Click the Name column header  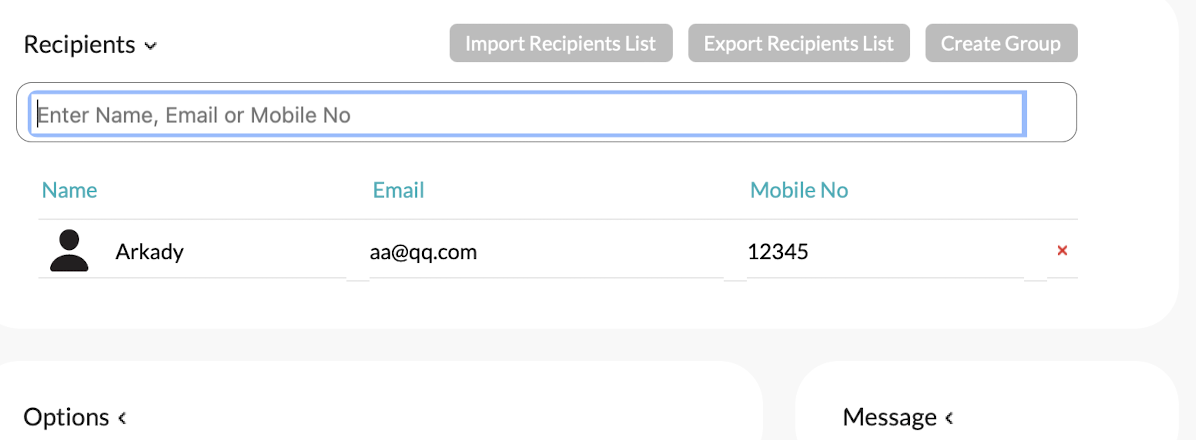(x=70, y=190)
